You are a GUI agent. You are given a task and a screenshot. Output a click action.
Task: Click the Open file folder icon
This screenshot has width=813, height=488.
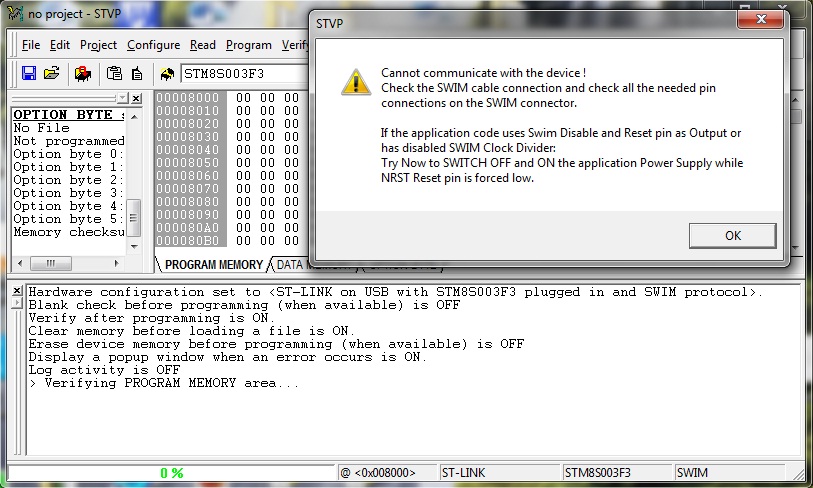(x=52, y=73)
